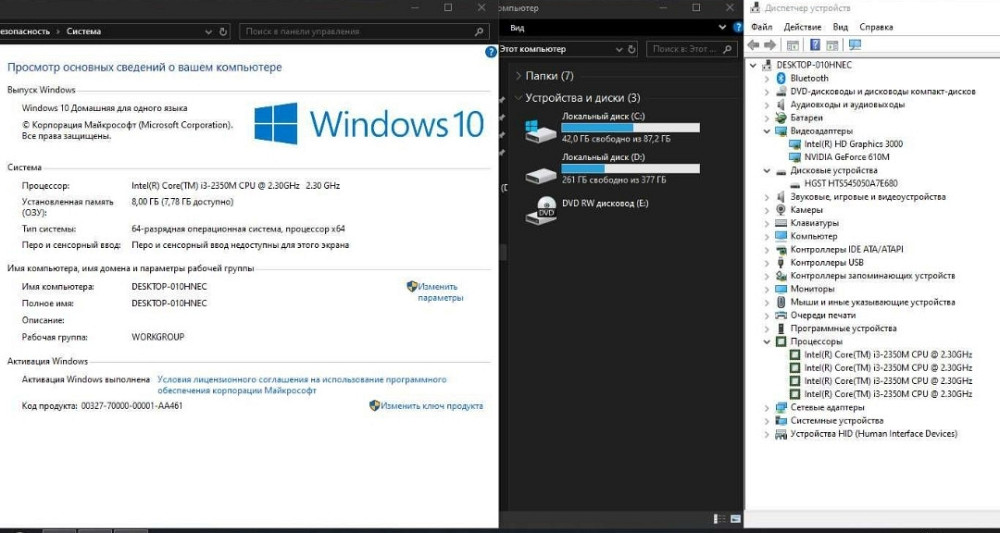1000x533 pixels.
Task: Click the blue help icon in System window
Action: (x=491, y=52)
